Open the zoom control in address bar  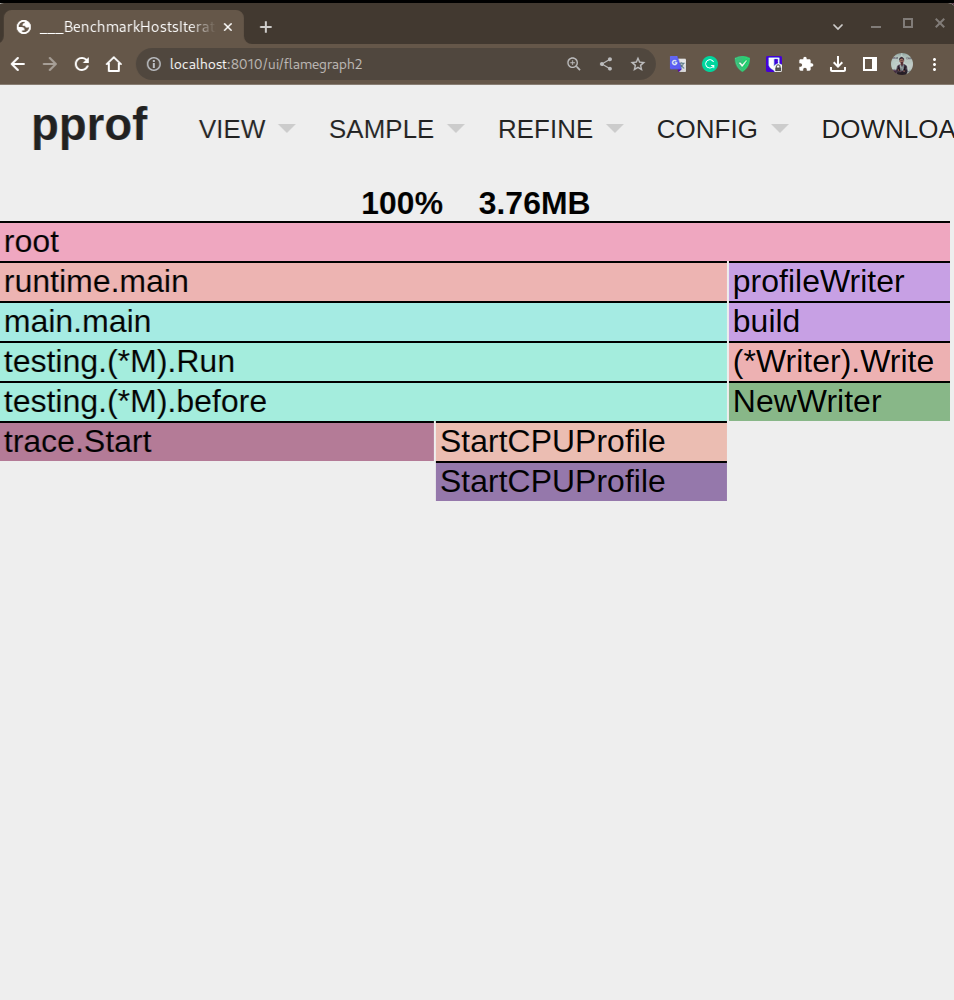(x=574, y=64)
